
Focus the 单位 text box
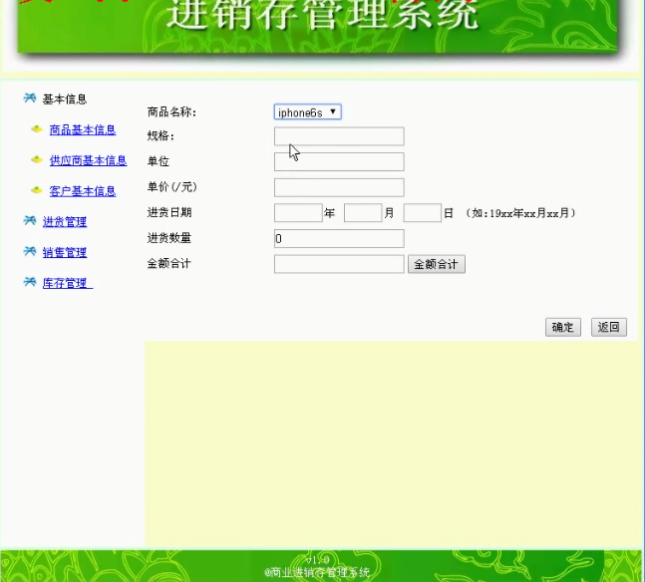(x=339, y=162)
